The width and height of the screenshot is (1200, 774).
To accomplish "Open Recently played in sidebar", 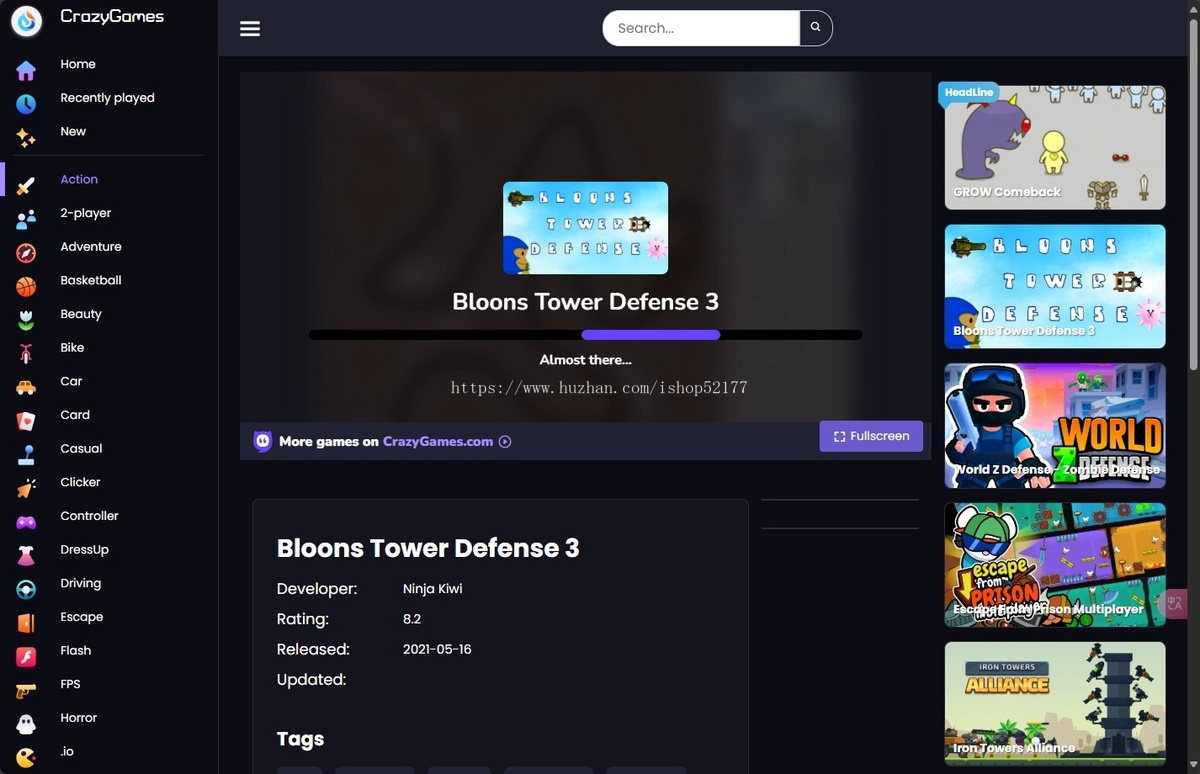I will pos(107,98).
